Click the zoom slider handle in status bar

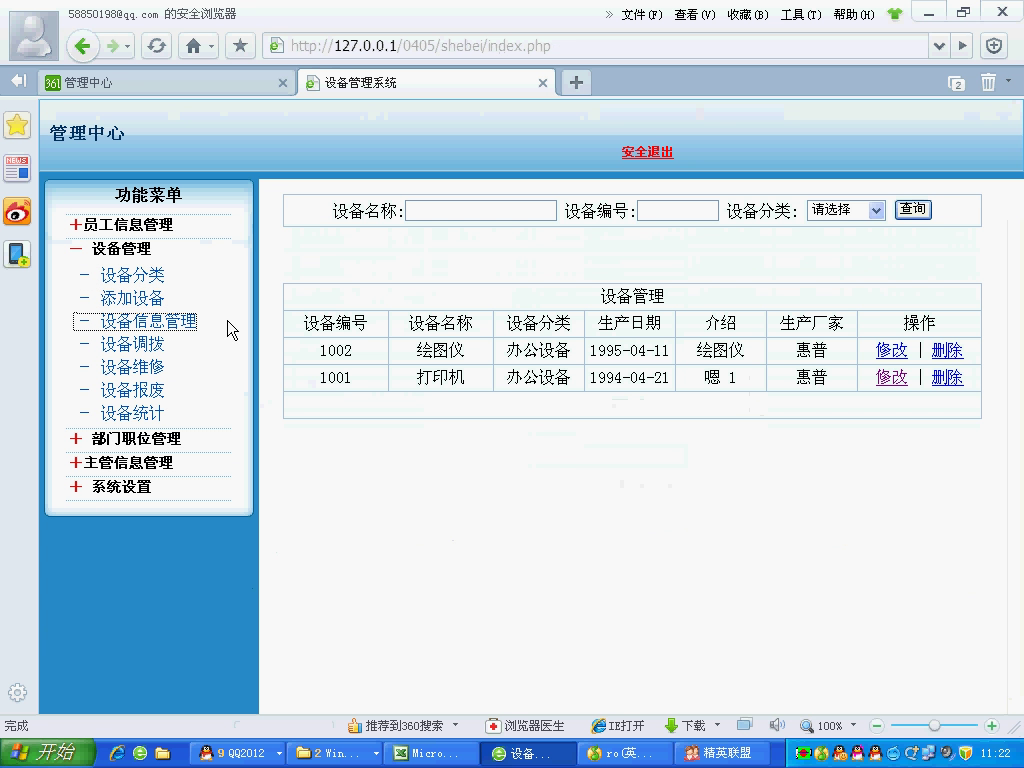[935, 726]
